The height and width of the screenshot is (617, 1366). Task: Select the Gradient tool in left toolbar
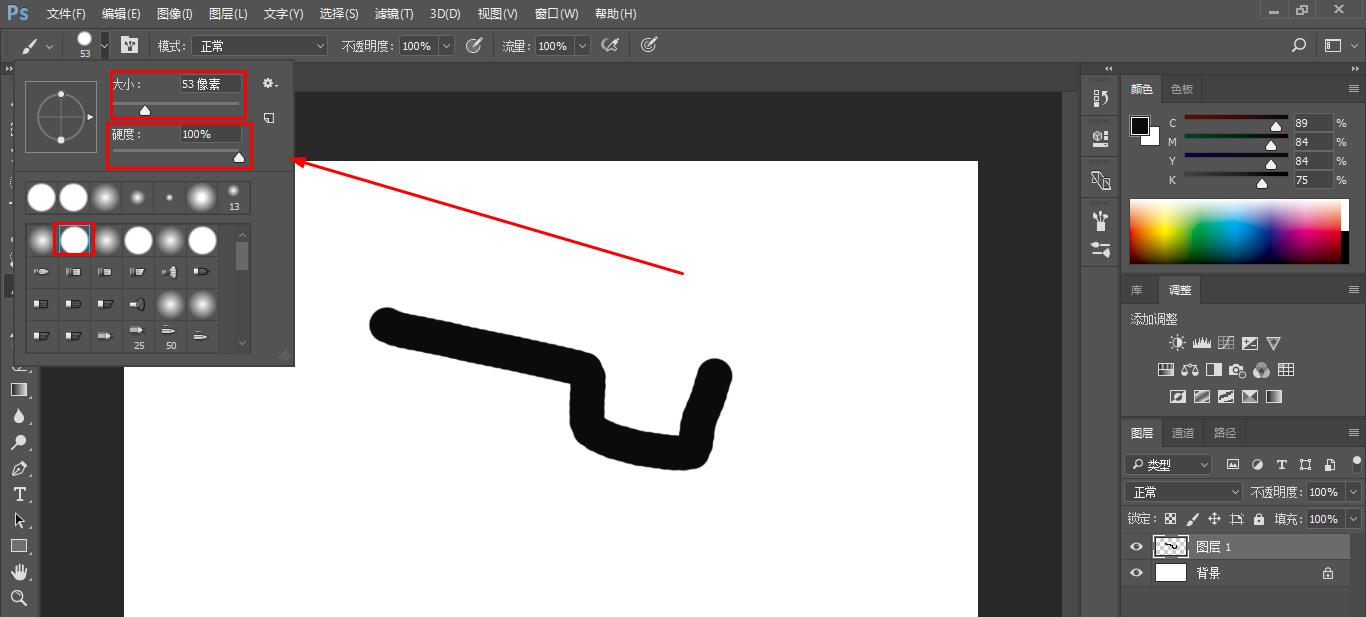(x=19, y=390)
